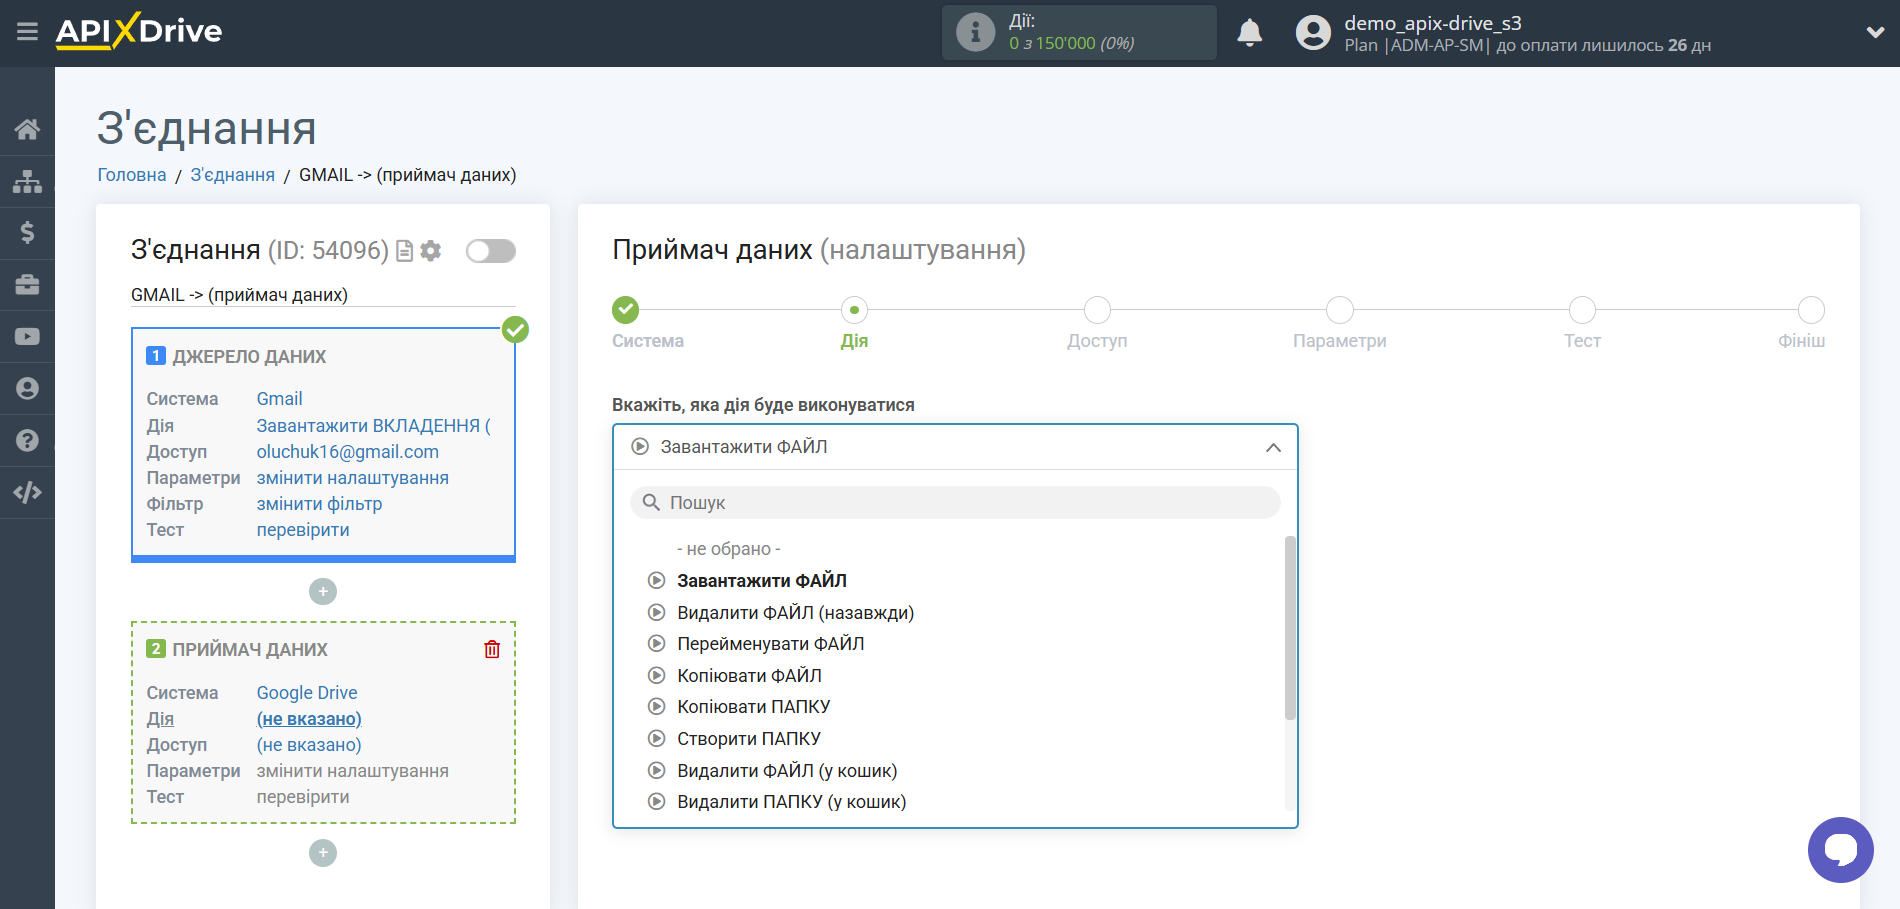Image resolution: width=1900 pixels, height=909 pixels.
Task: Open the hamburger menu
Action: [27, 32]
